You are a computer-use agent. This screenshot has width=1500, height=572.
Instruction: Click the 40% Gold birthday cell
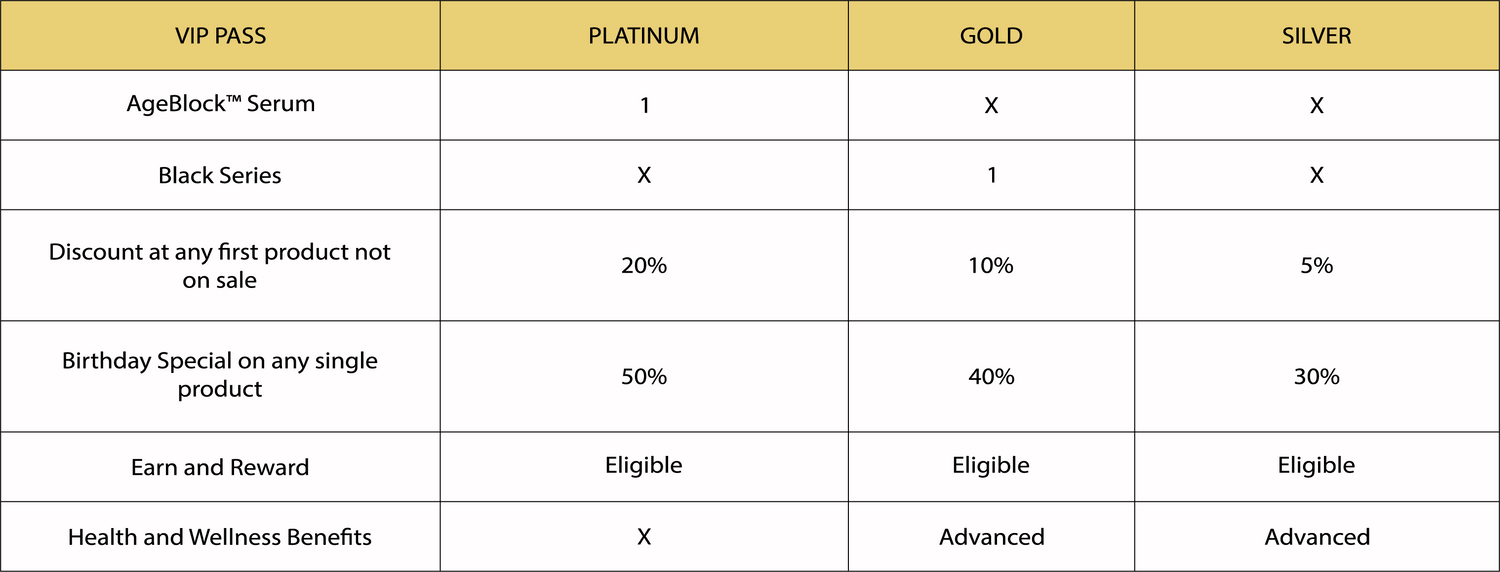point(991,376)
